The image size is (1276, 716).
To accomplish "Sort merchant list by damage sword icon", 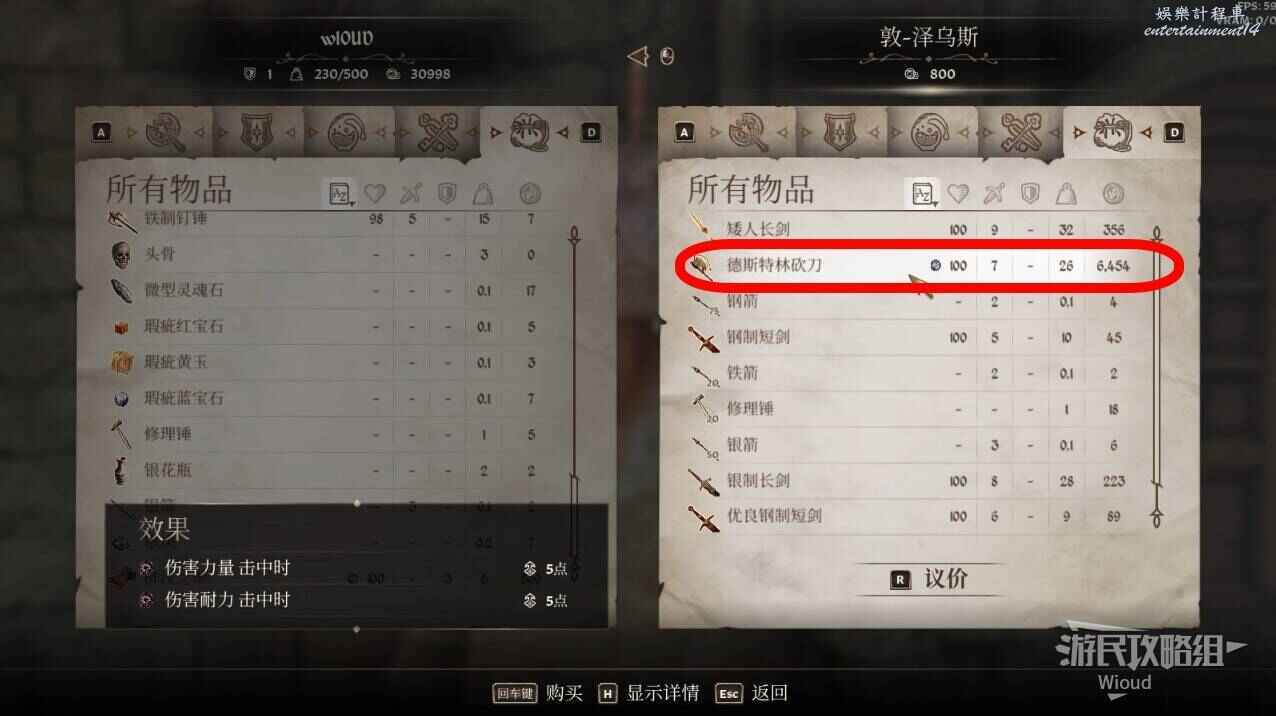I will [x=993, y=193].
